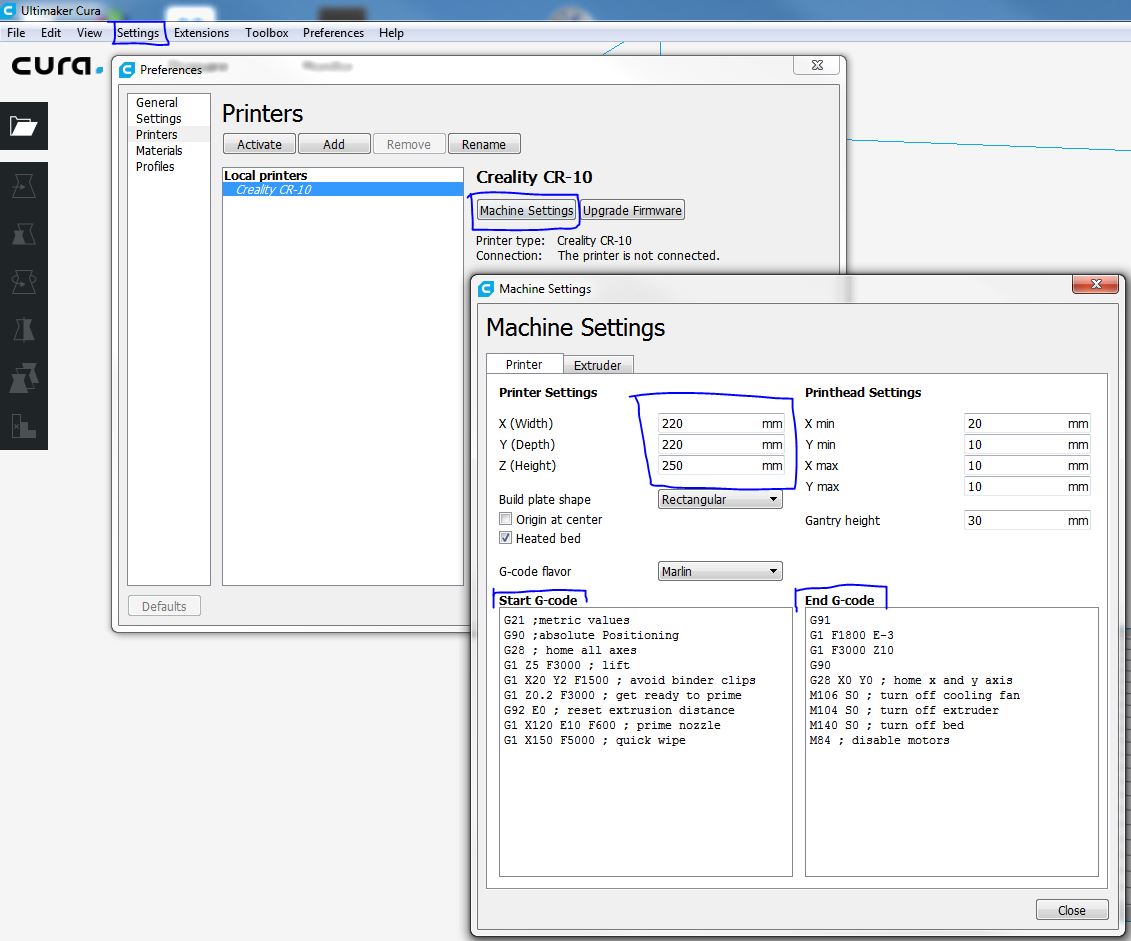Click Close button in Machine Settings dialog
The image size is (1131, 941).
click(1071, 910)
